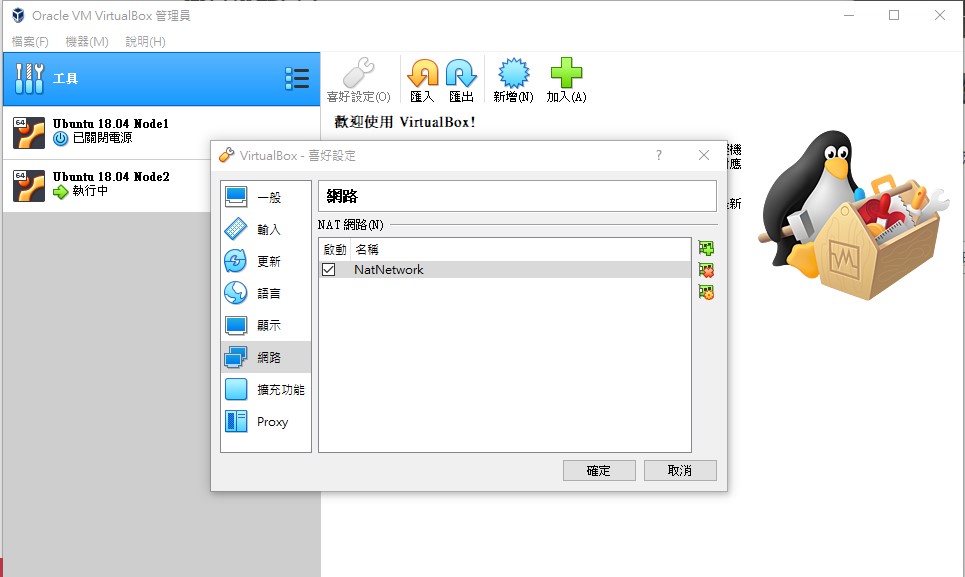The width and height of the screenshot is (965, 577).
Task: Open the 說明(H) help menu
Action: (x=145, y=42)
